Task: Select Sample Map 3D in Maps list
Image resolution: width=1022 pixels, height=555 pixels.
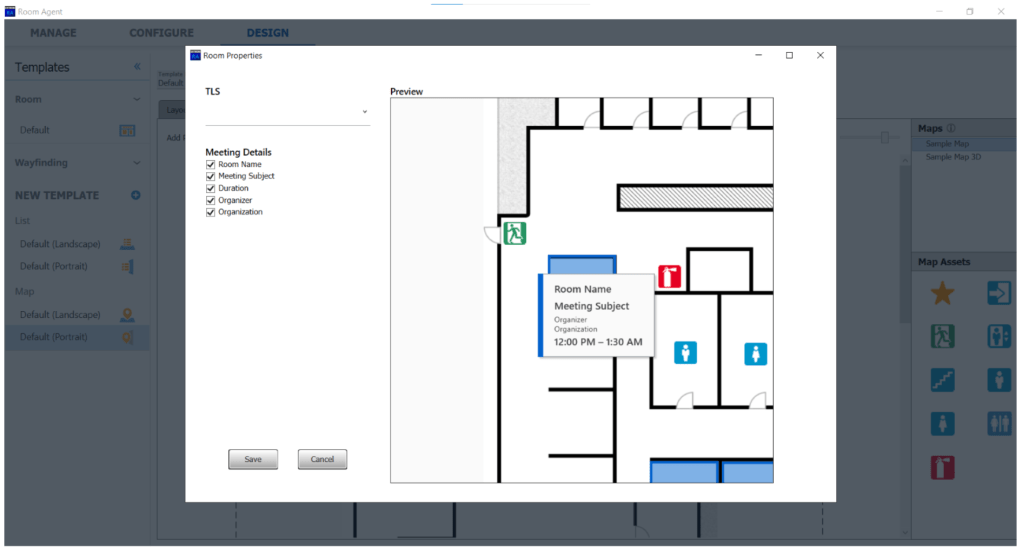Action: [953, 157]
